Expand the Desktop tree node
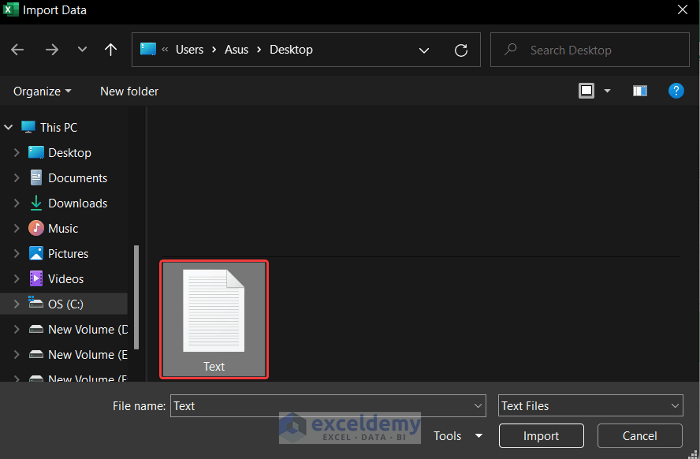700x459 pixels. coord(17,153)
